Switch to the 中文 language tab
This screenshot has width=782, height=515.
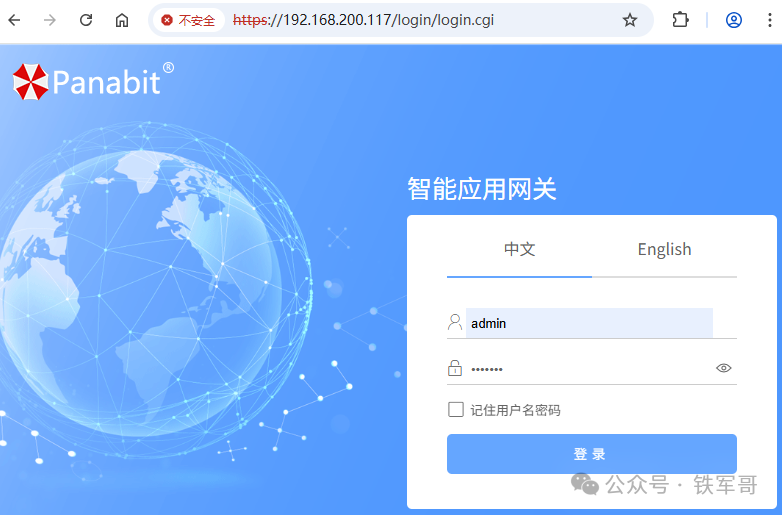click(519, 249)
